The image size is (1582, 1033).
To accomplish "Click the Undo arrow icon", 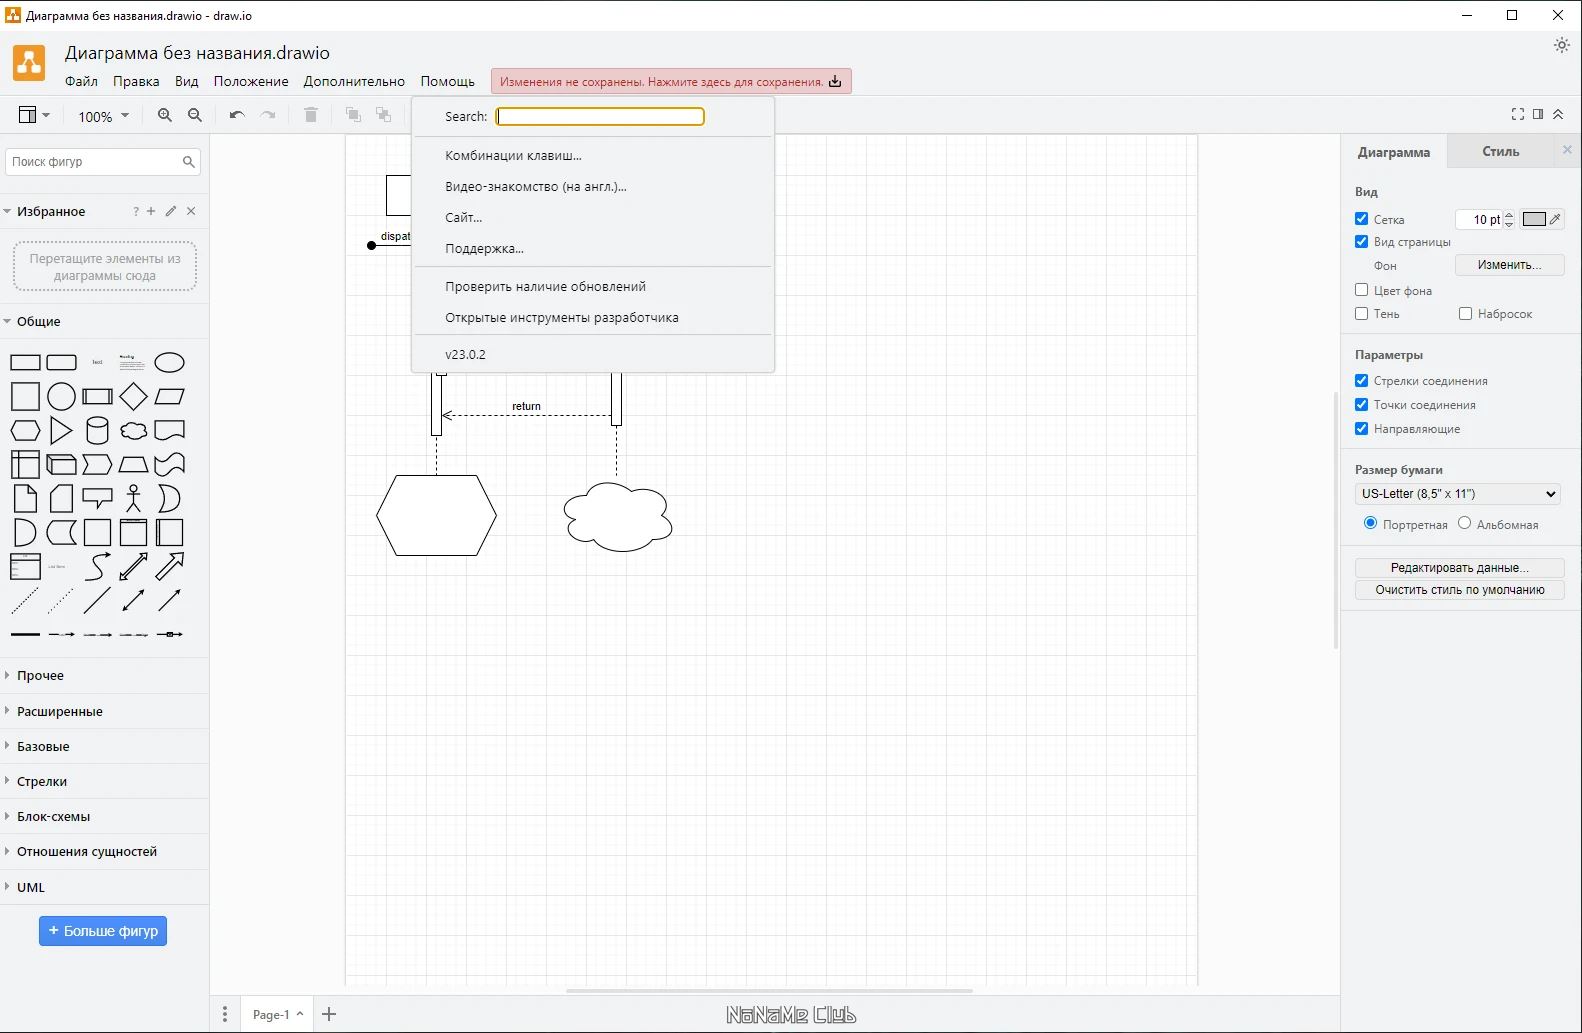I will [237, 116].
